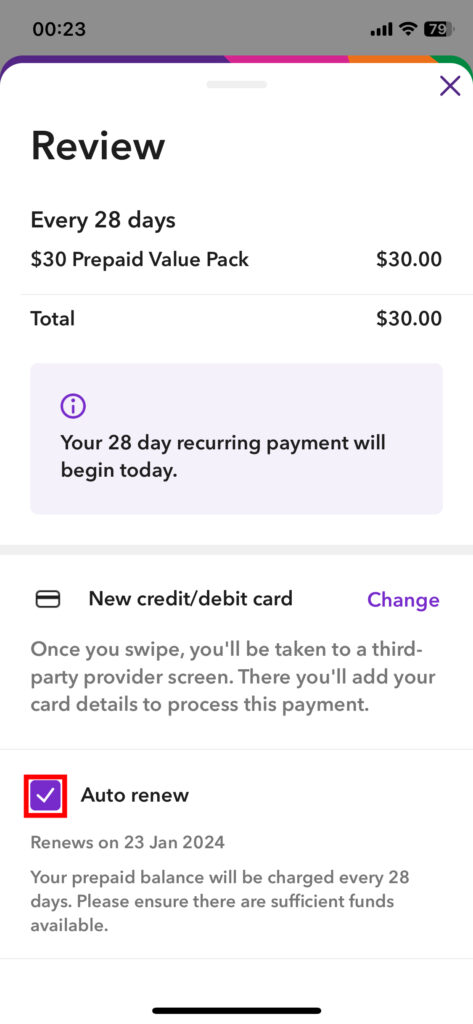Tap the Every 28 days label

[103, 220]
